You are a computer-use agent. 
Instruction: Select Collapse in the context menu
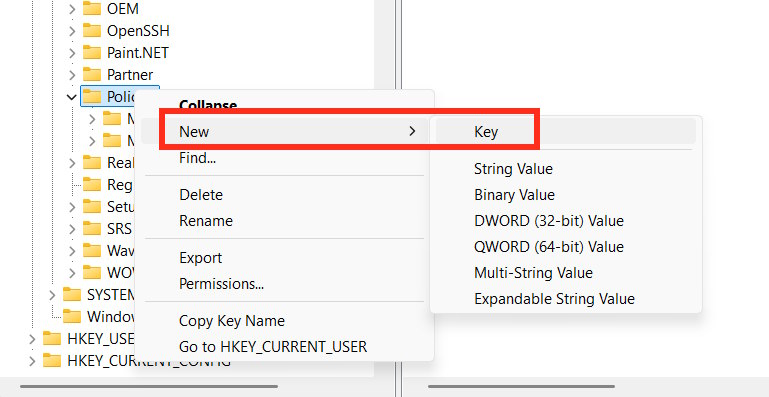pos(208,105)
